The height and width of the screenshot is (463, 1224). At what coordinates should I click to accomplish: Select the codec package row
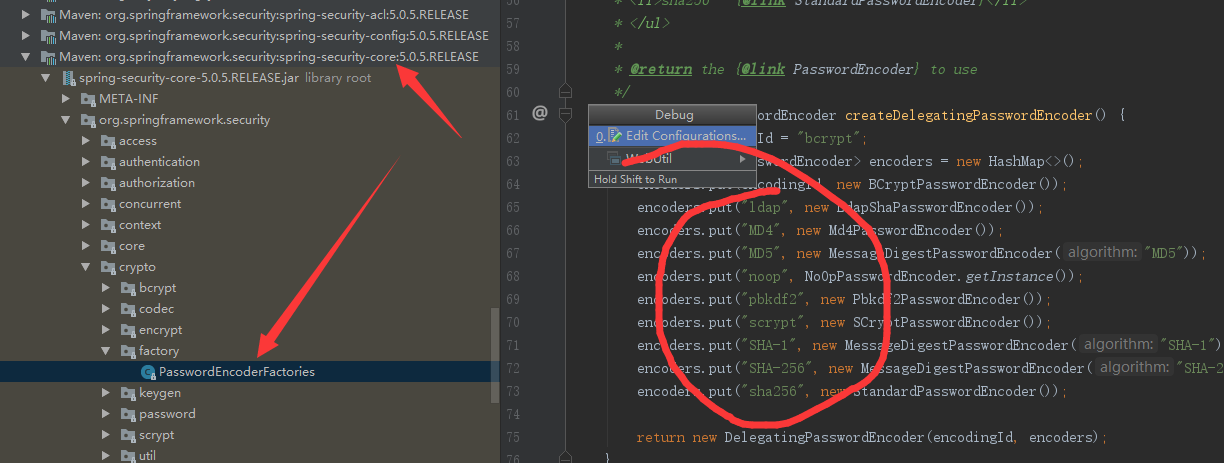point(250,309)
